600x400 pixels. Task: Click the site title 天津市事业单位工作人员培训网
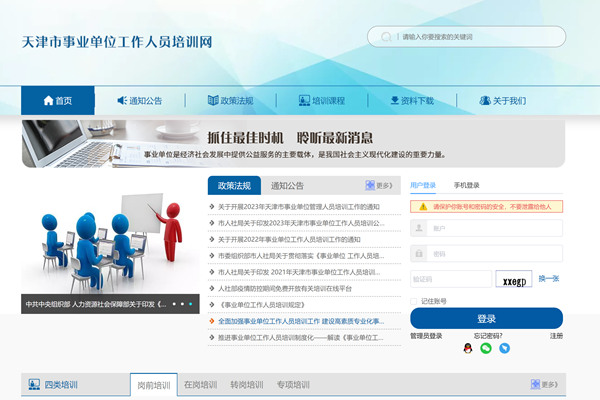(x=117, y=42)
